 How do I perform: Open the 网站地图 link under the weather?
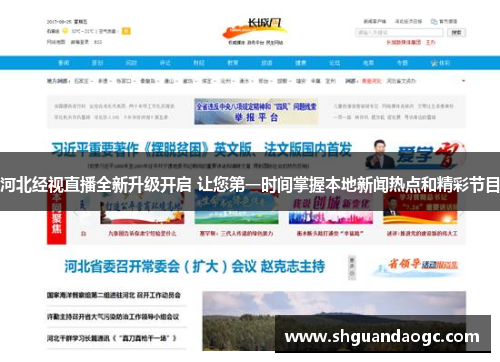click(56, 42)
